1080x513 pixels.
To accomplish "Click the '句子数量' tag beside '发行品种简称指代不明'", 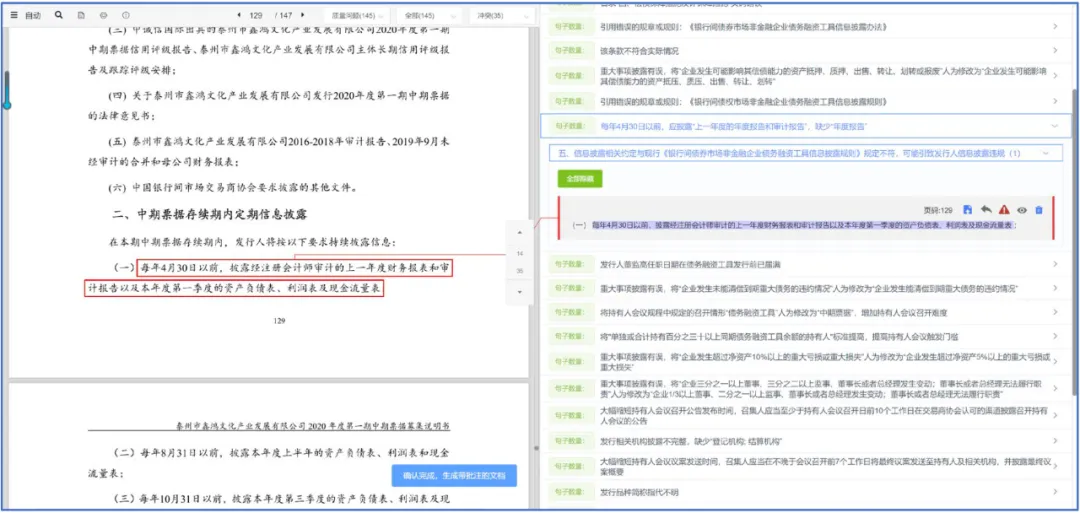I will tap(569, 492).
